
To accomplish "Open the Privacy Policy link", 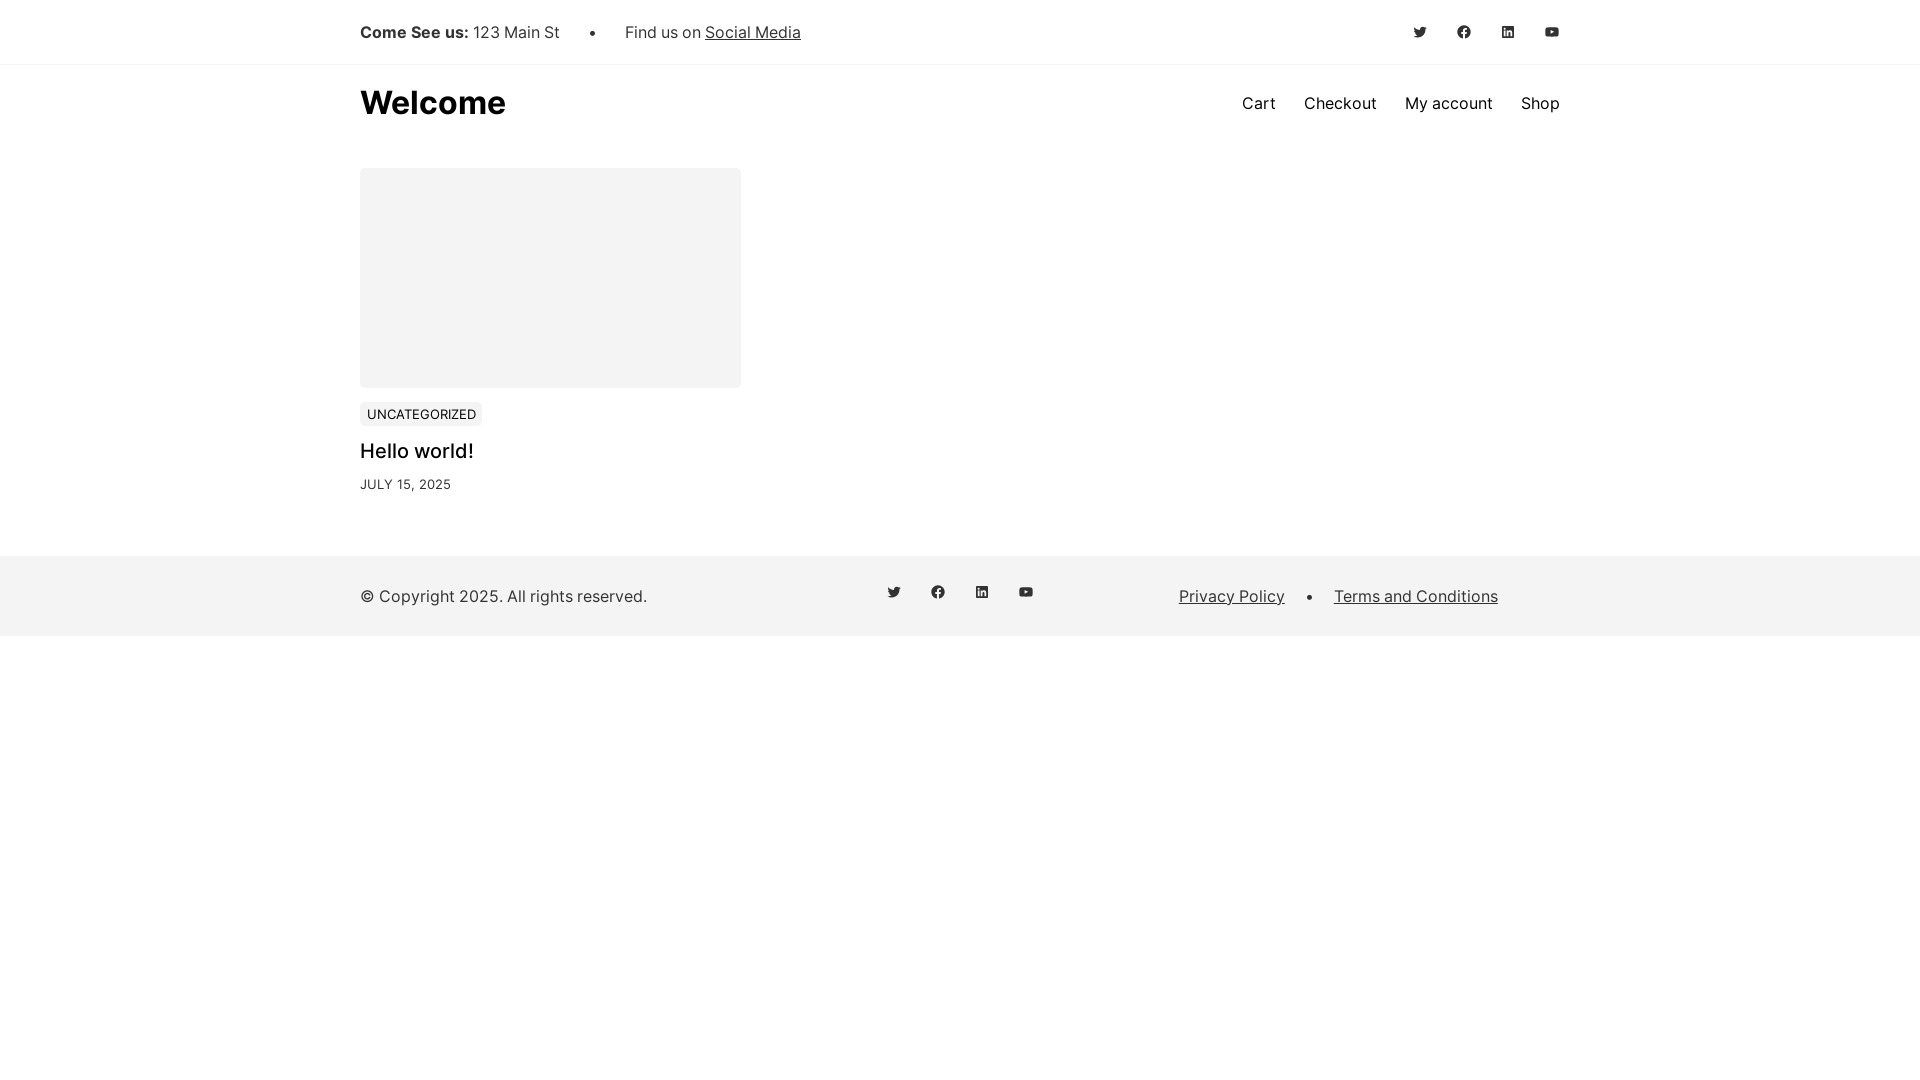I will click(x=1232, y=596).
